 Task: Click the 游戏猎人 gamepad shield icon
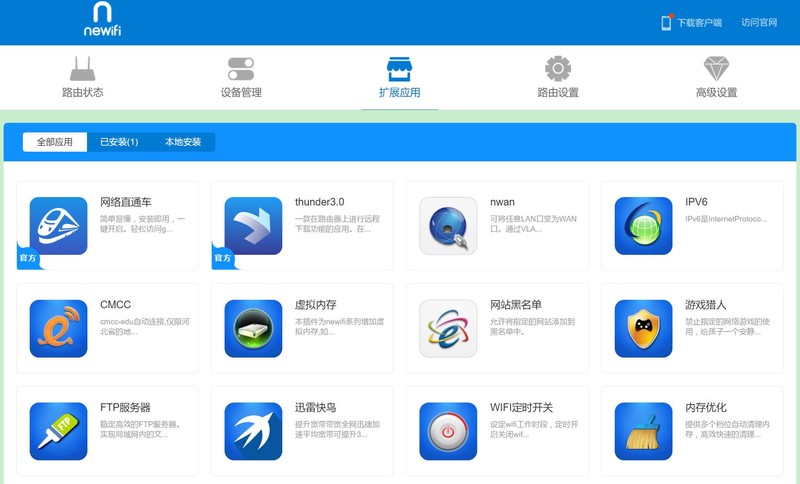(643, 328)
